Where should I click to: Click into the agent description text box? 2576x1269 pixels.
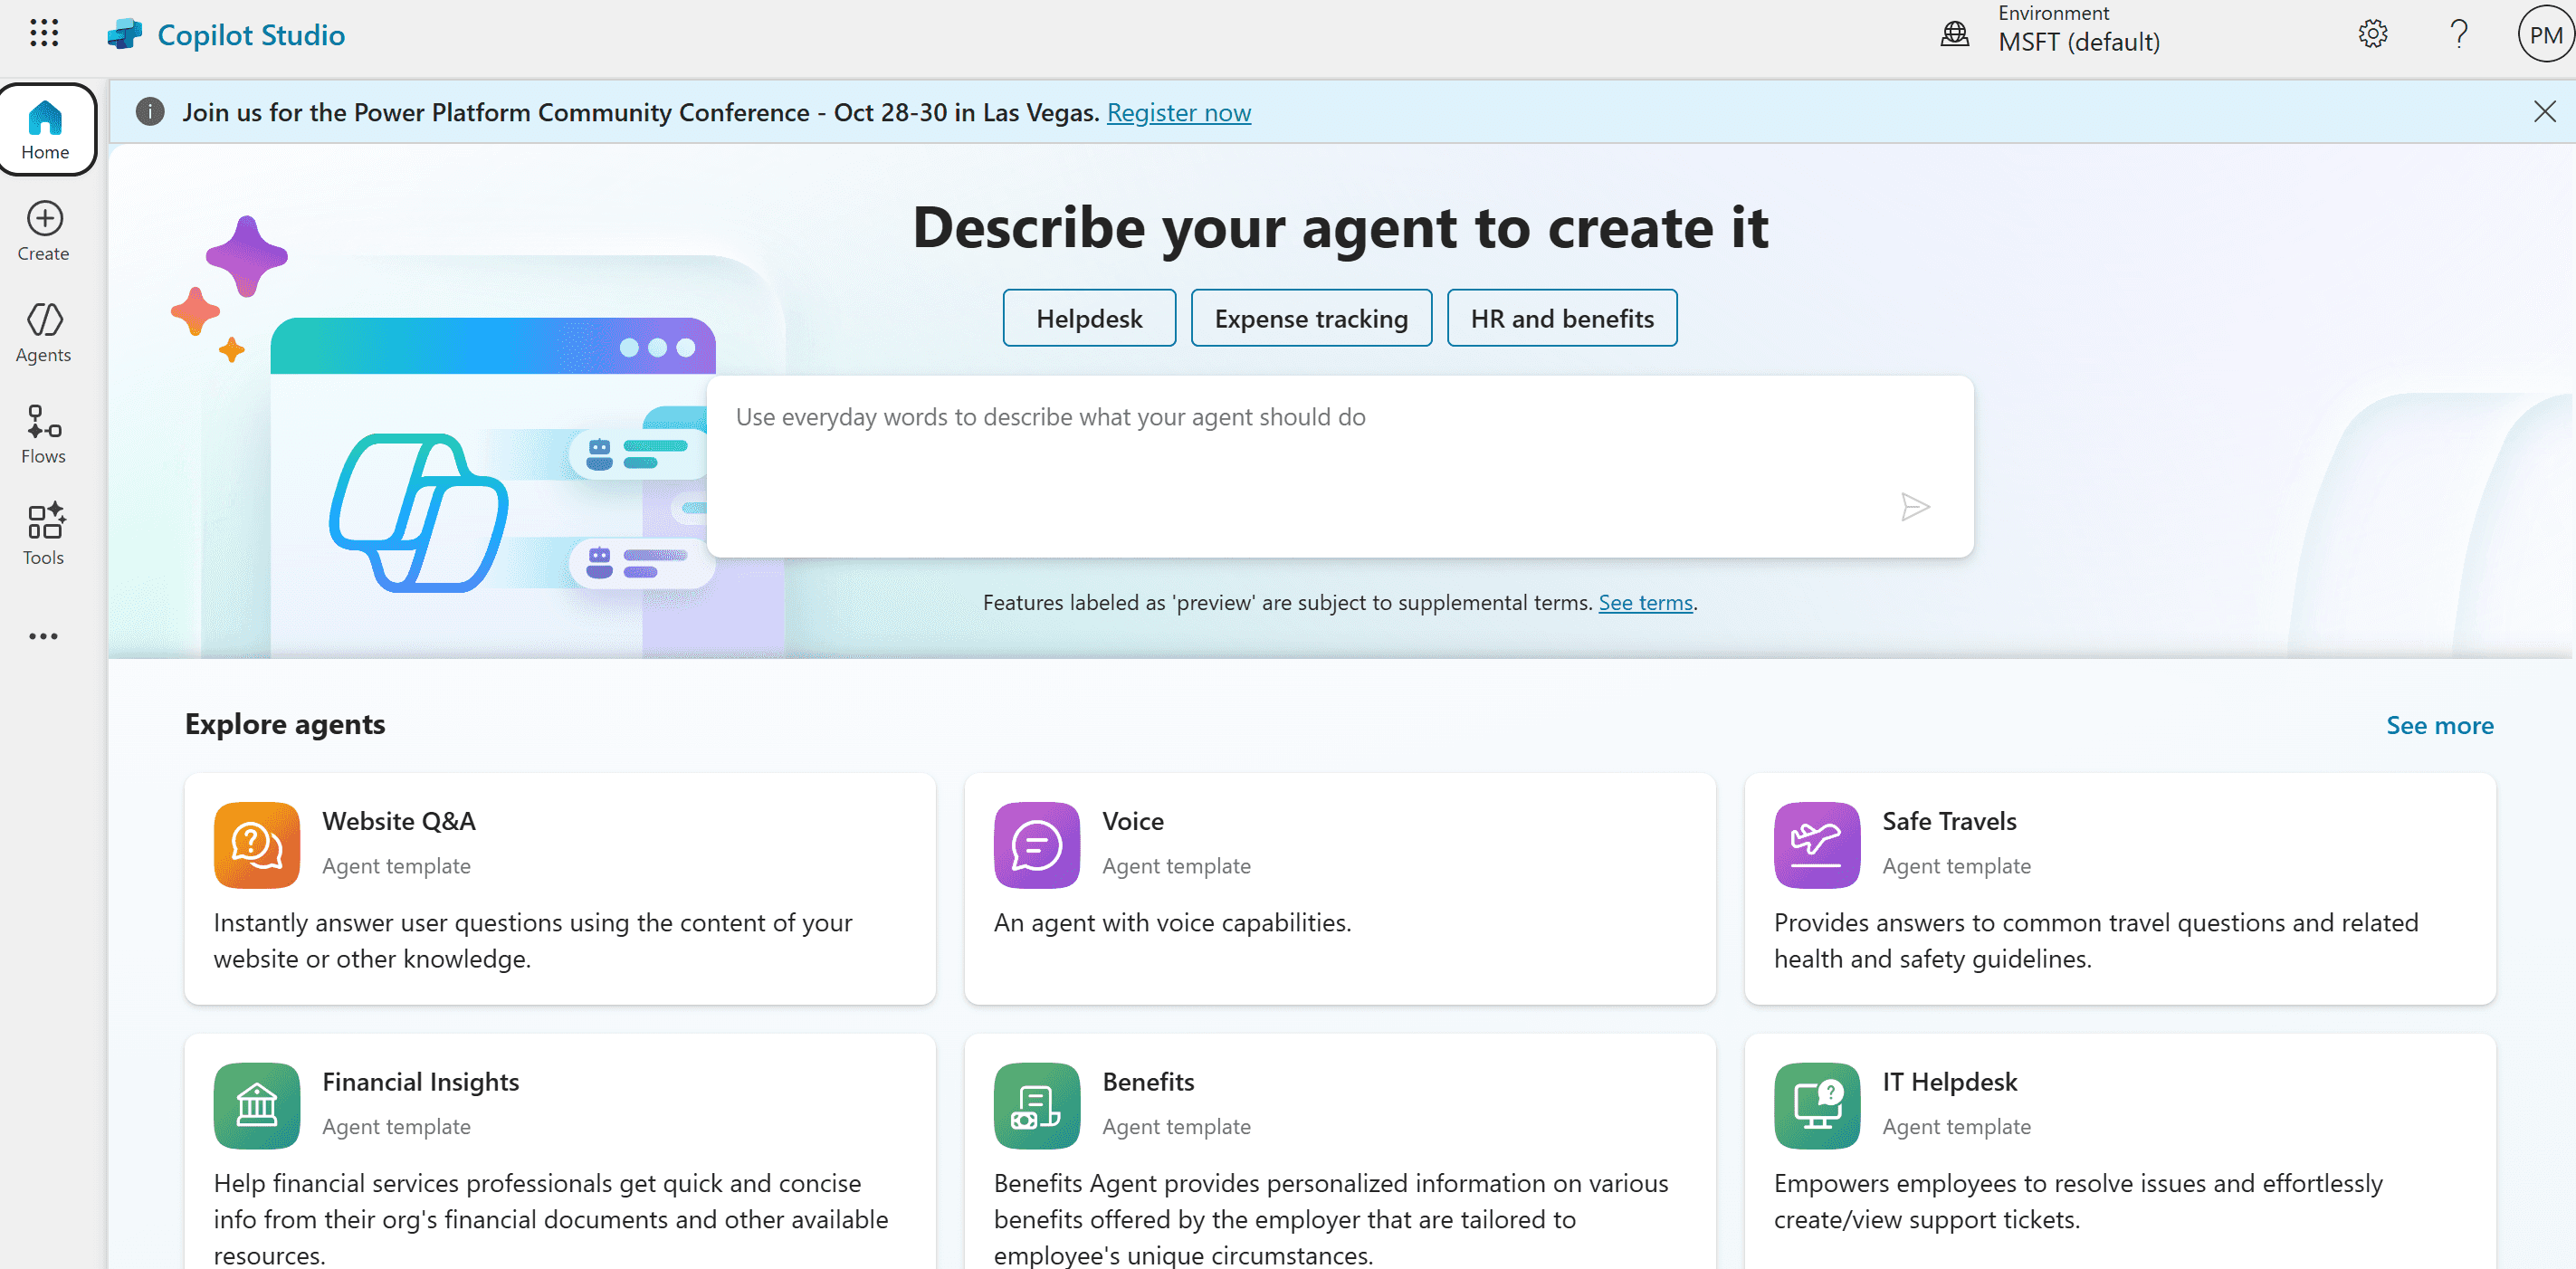[1300, 450]
